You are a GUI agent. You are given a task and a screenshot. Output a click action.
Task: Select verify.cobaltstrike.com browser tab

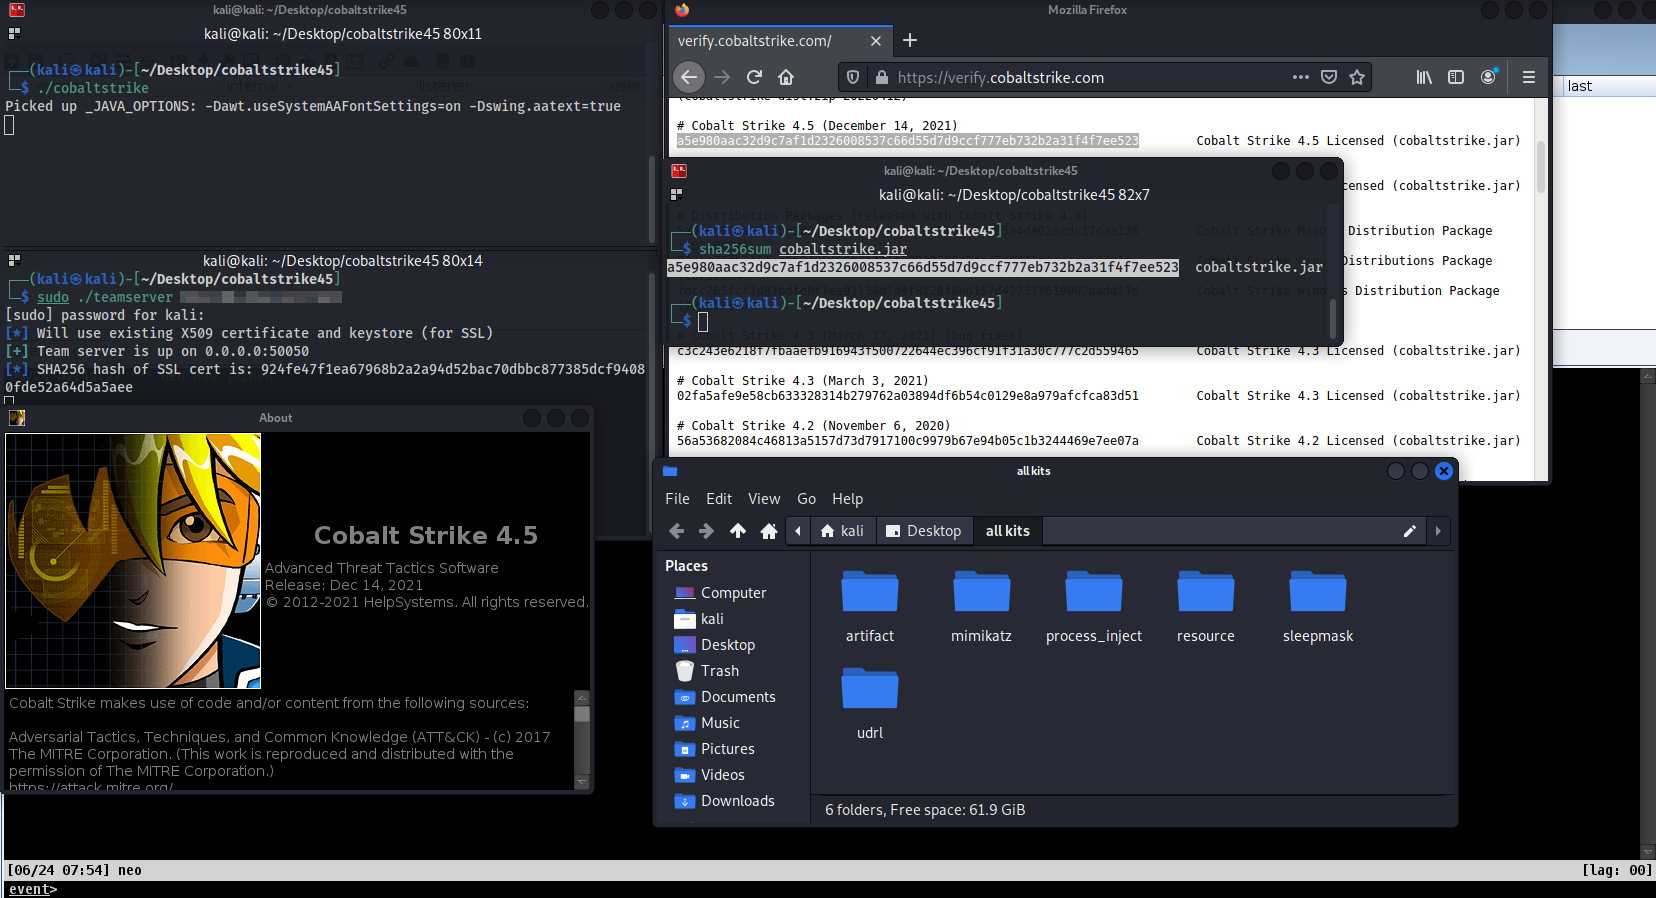779,41
